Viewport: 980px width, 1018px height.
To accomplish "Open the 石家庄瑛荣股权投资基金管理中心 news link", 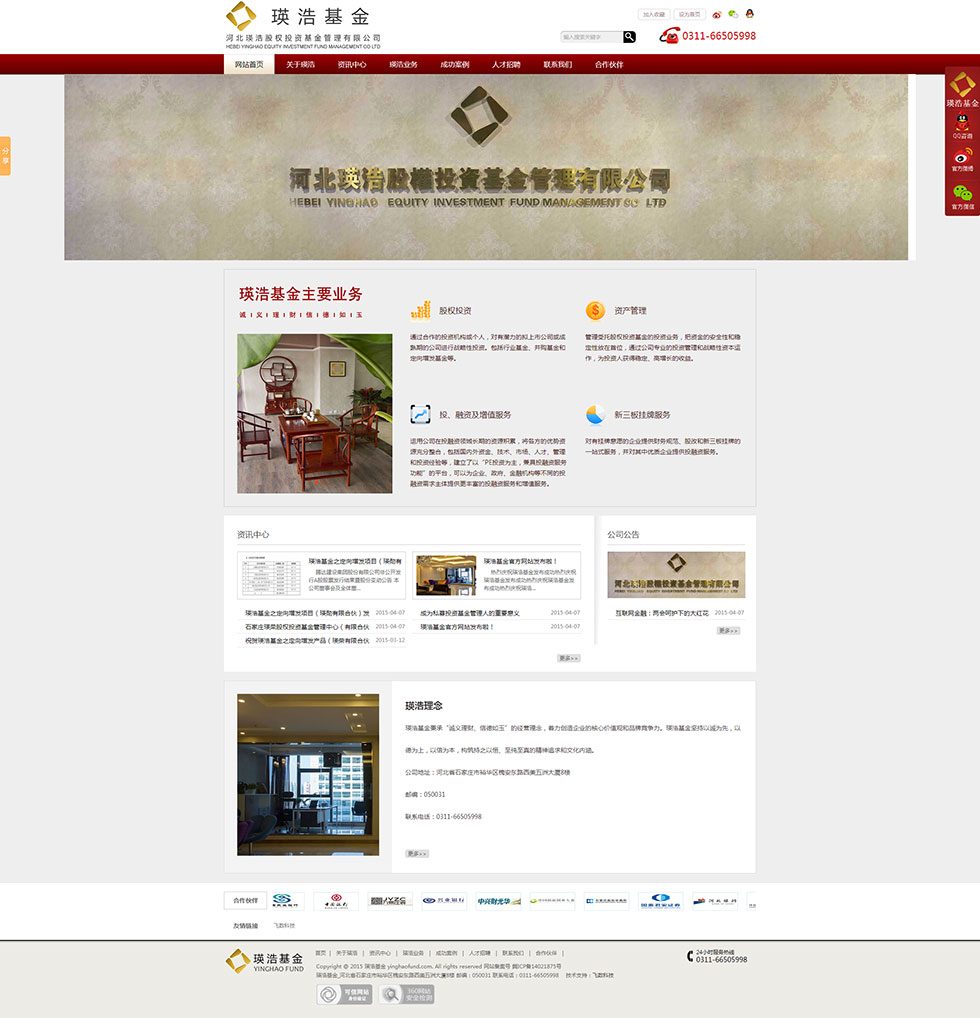I will (307, 627).
